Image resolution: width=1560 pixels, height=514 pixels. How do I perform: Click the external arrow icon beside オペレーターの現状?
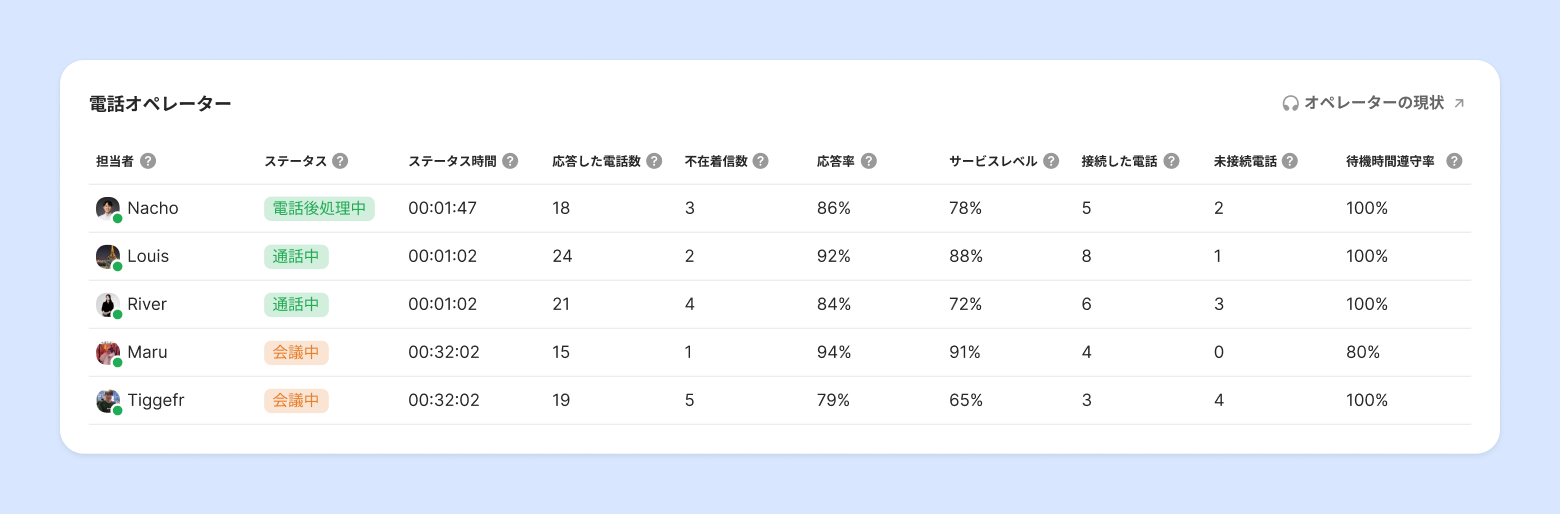(1459, 103)
